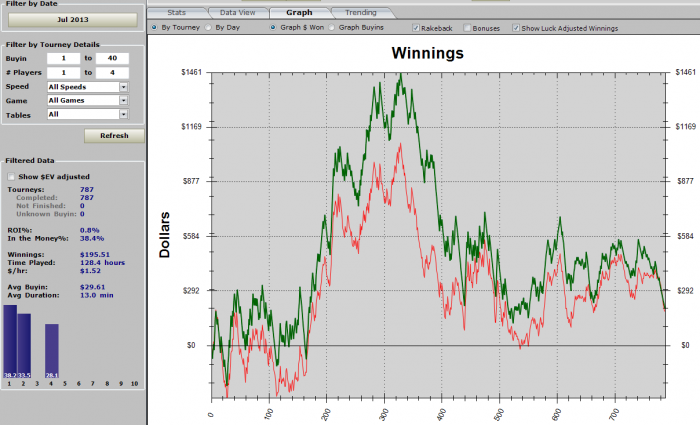
Task: Click the Winnings value $195.51
Action: (x=95, y=254)
